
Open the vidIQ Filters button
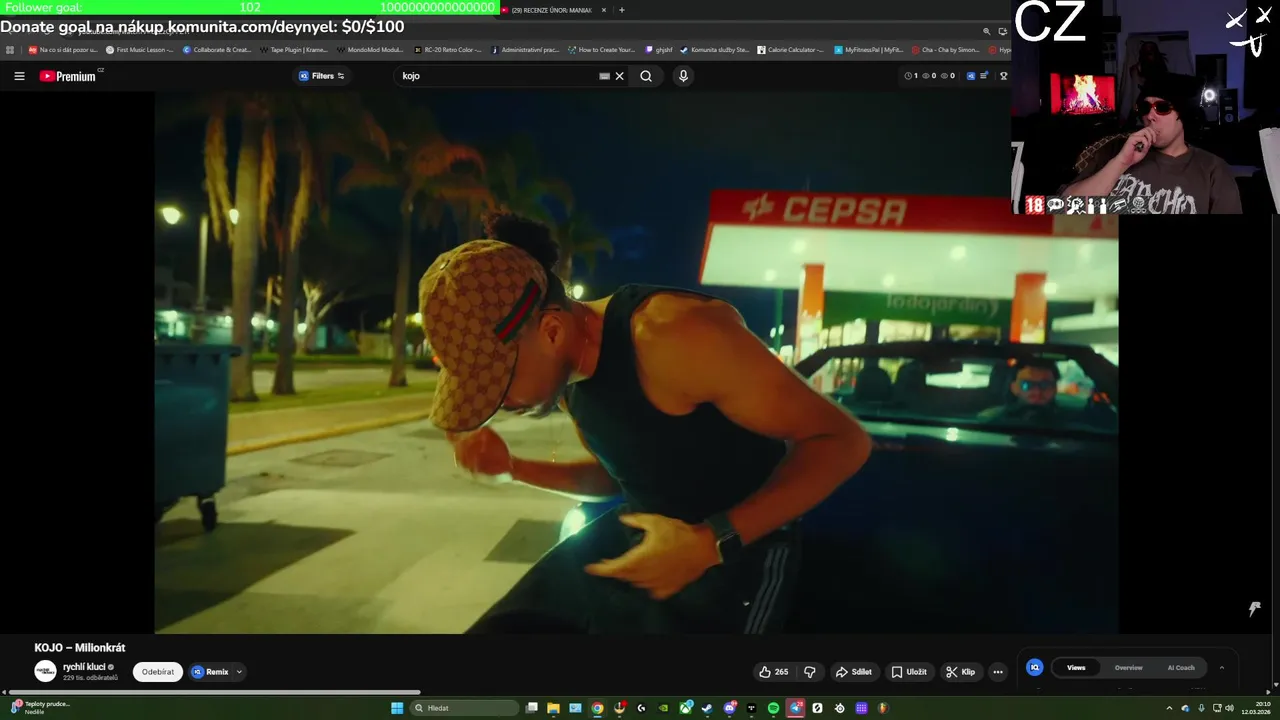(x=321, y=76)
